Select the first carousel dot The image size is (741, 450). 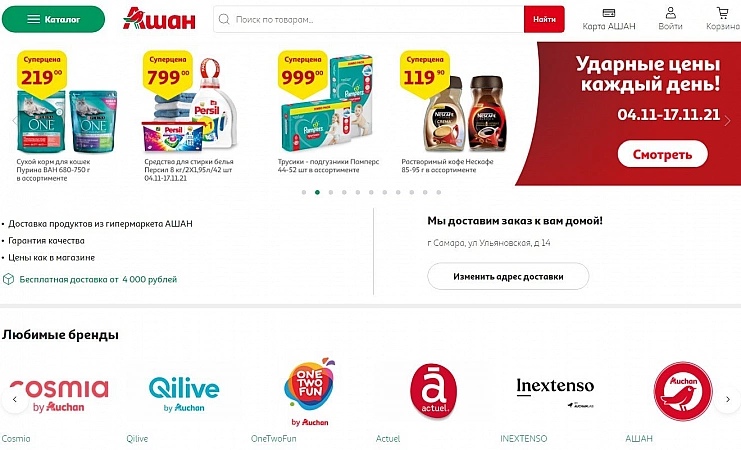coord(304,192)
